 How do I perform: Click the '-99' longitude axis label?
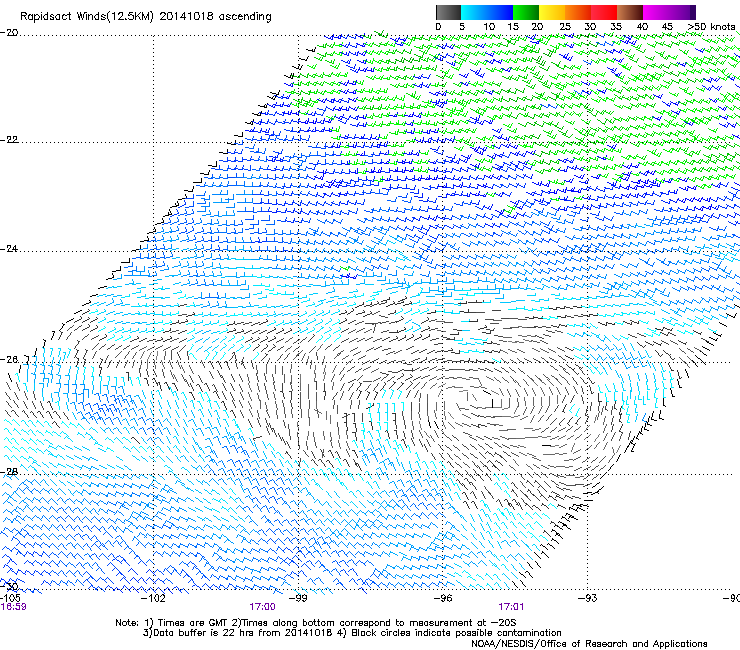298,599
